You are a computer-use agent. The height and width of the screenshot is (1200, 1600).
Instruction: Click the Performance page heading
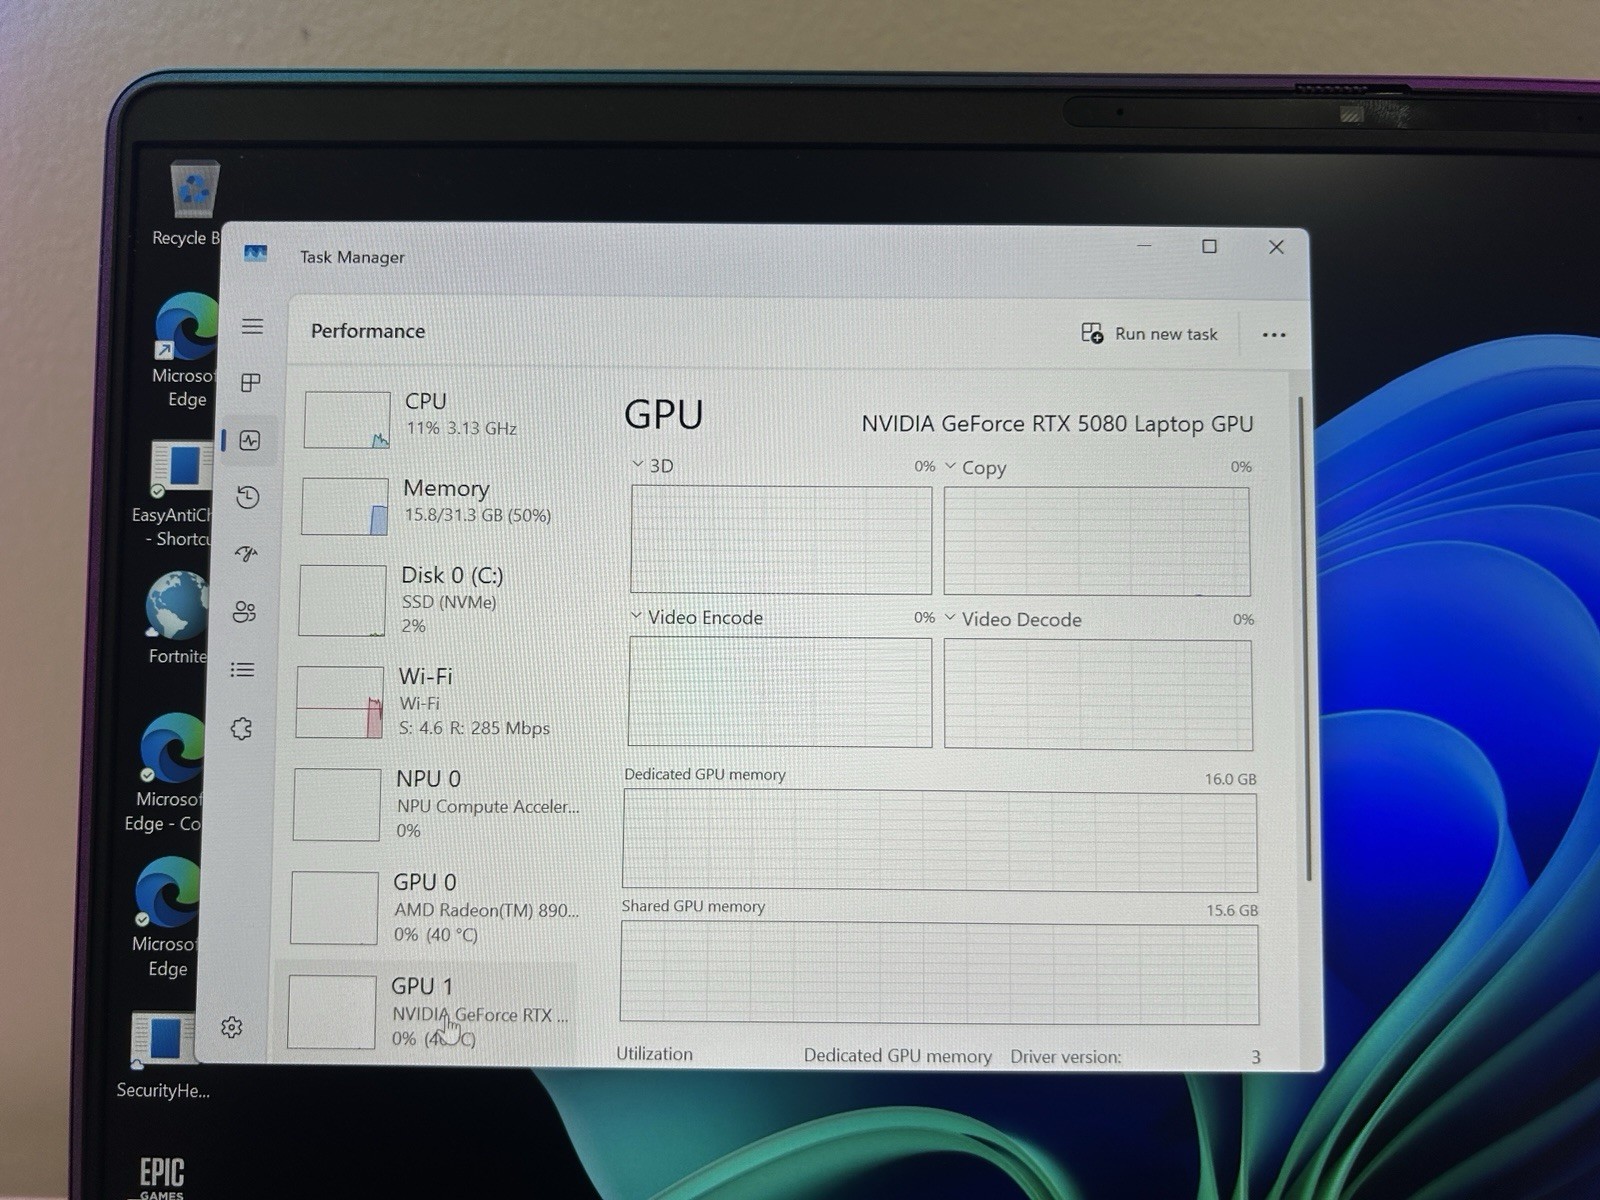click(x=368, y=331)
